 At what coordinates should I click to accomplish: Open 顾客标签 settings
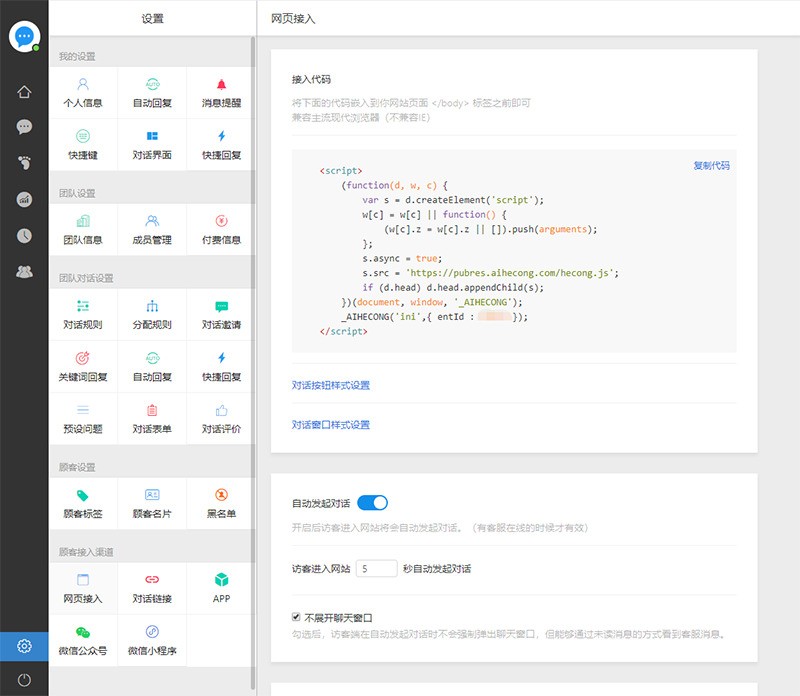point(83,504)
